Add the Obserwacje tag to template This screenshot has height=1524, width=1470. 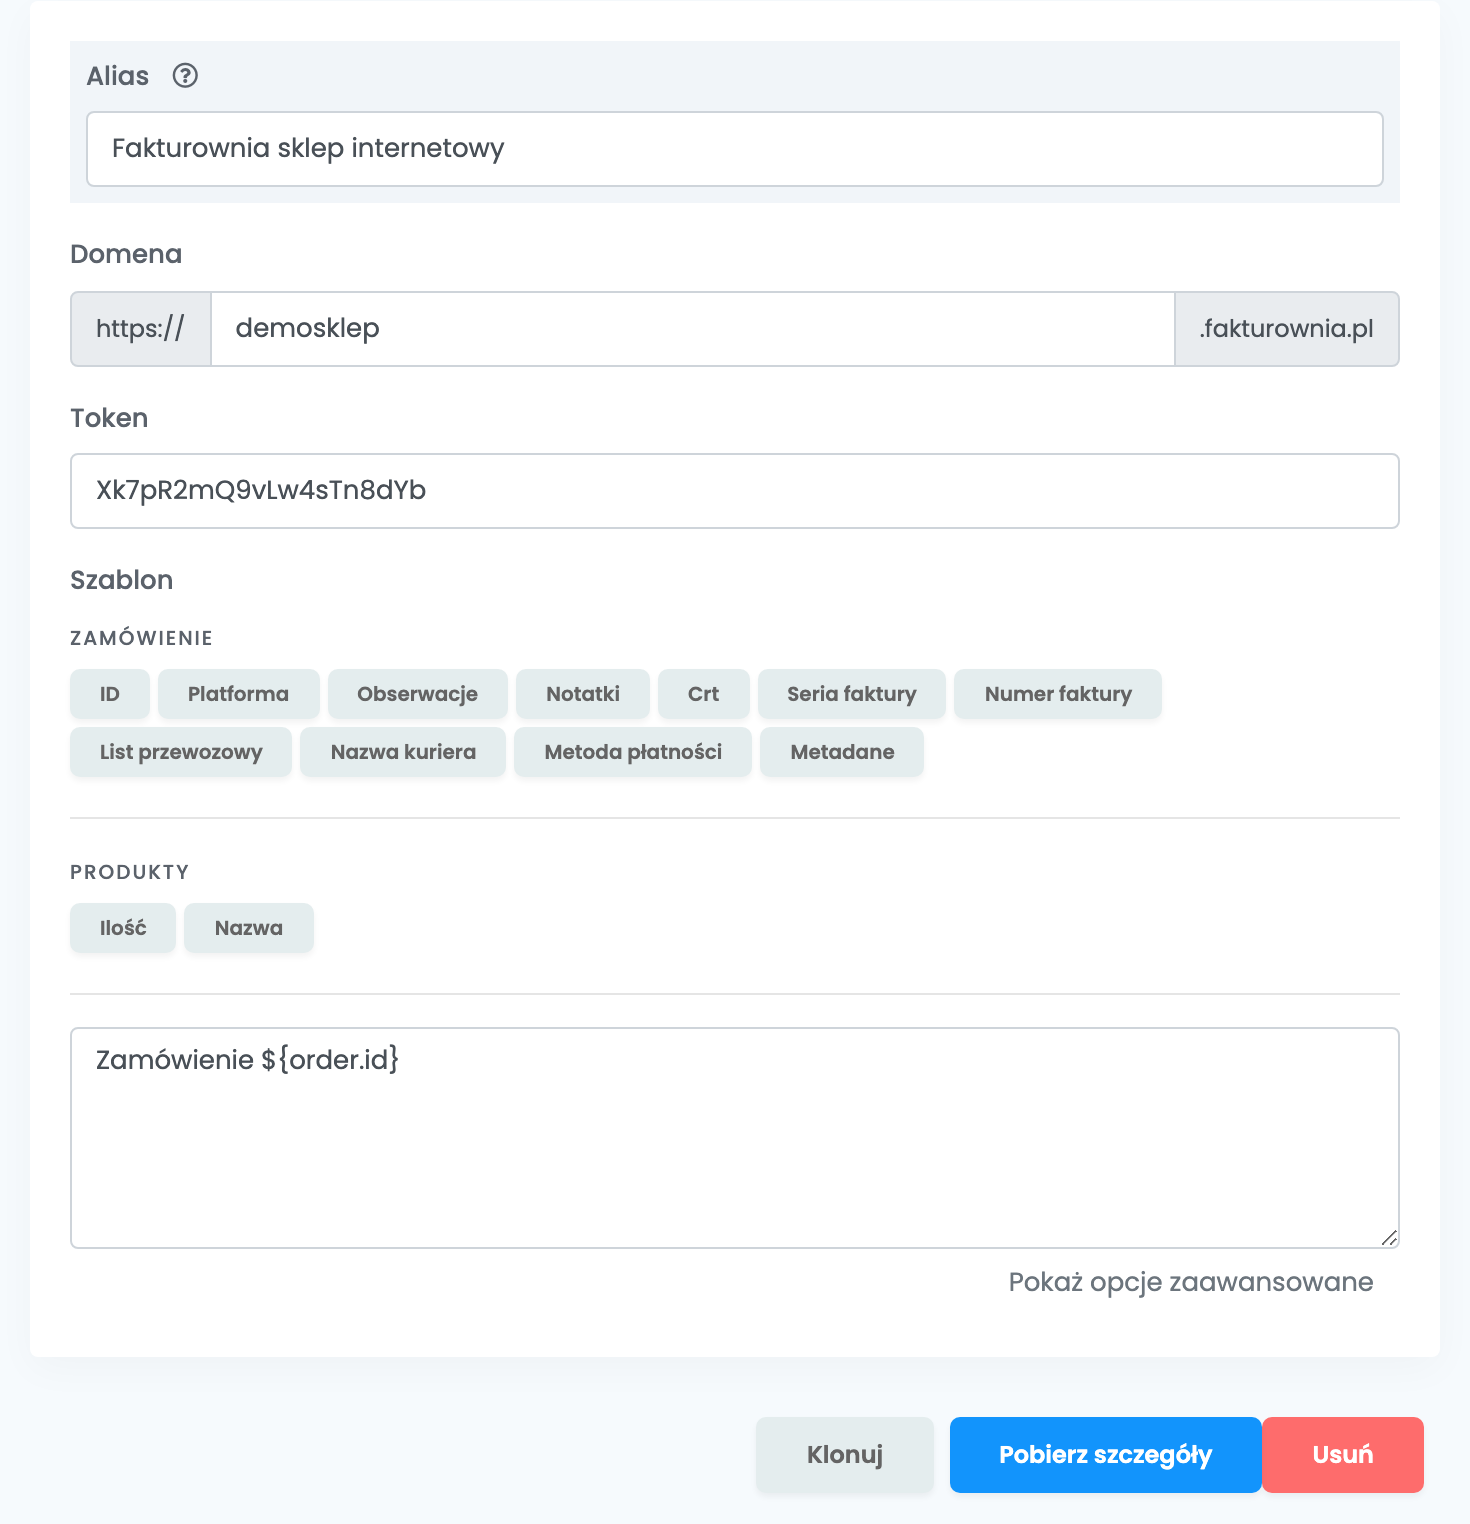tap(418, 694)
